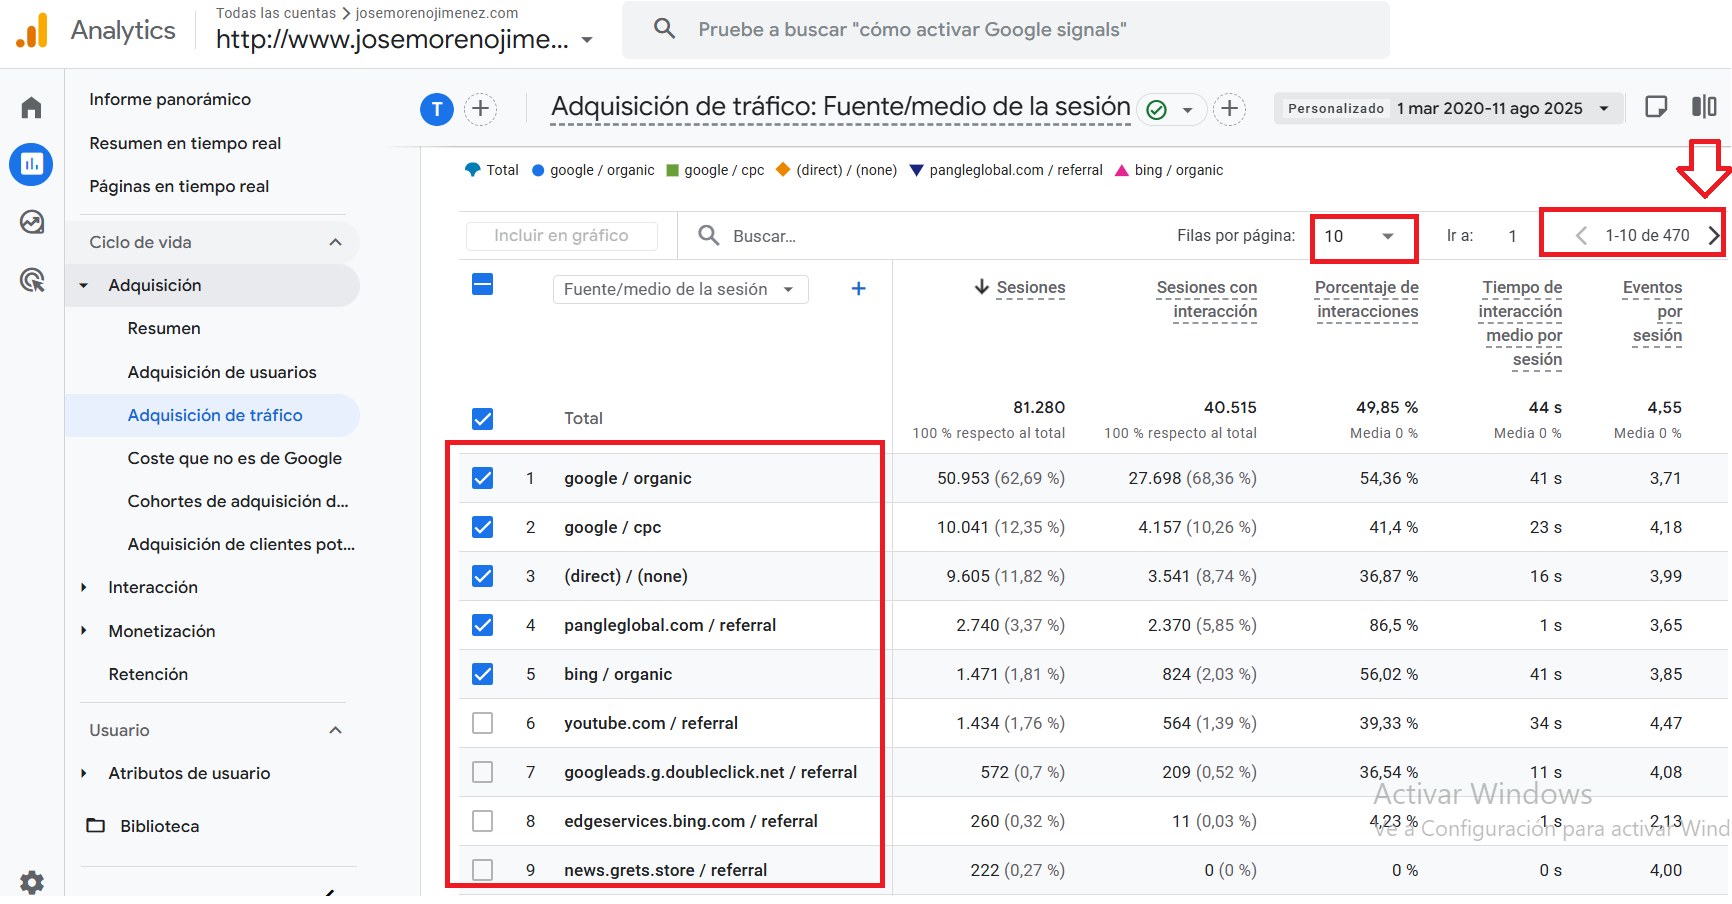Open the Home icon in left rail

pyautogui.click(x=32, y=108)
